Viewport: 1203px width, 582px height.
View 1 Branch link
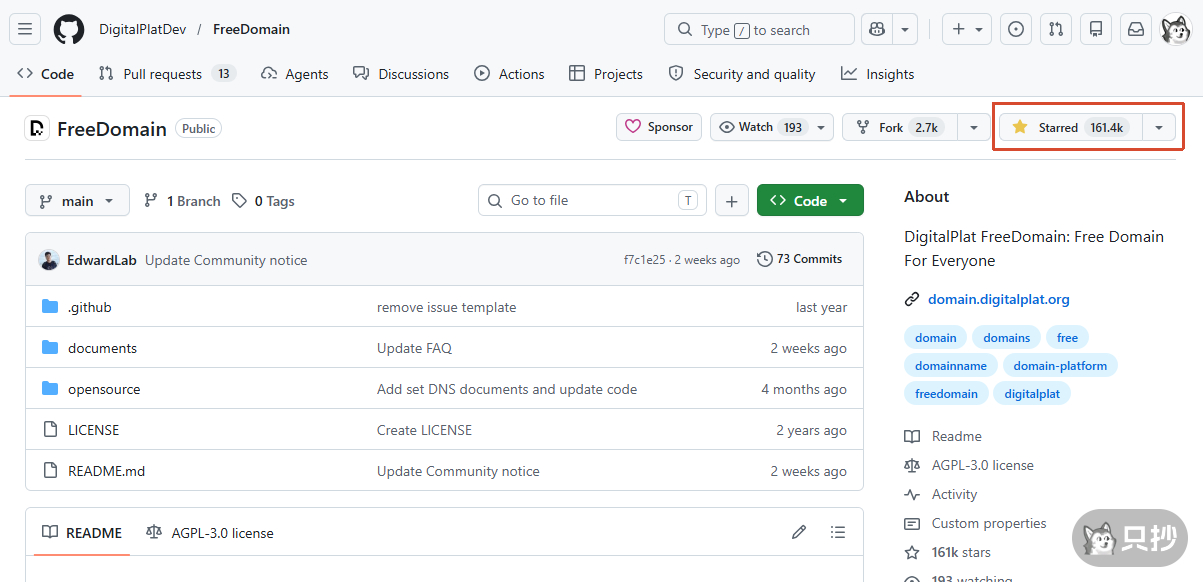(182, 201)
